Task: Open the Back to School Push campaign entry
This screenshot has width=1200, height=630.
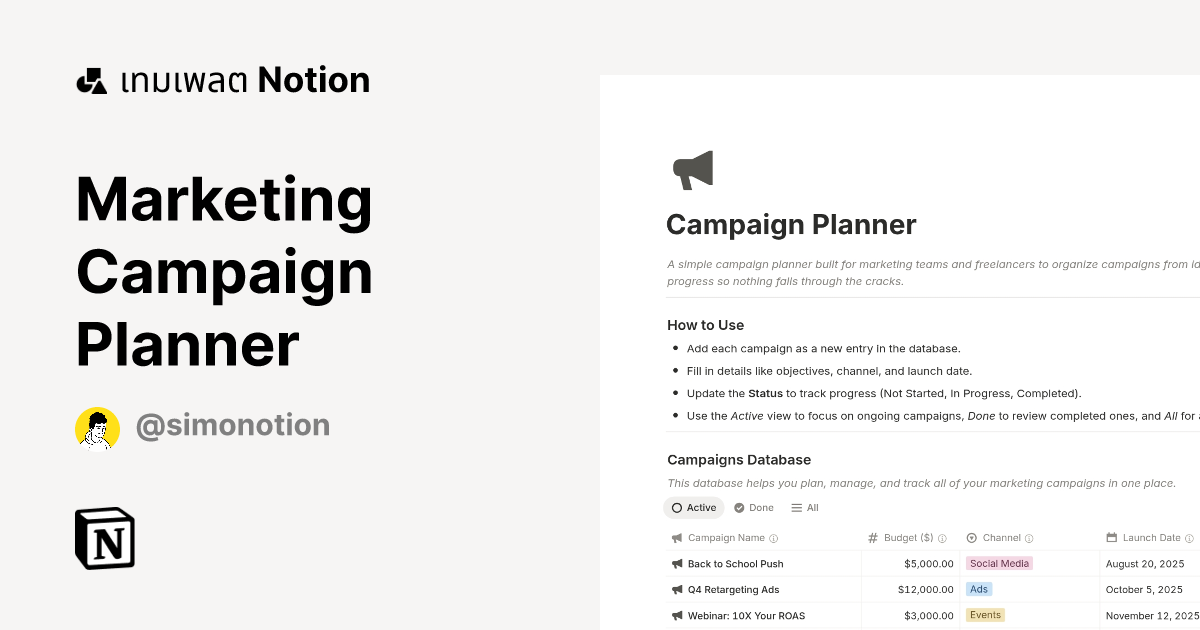Action: [736, 563]
